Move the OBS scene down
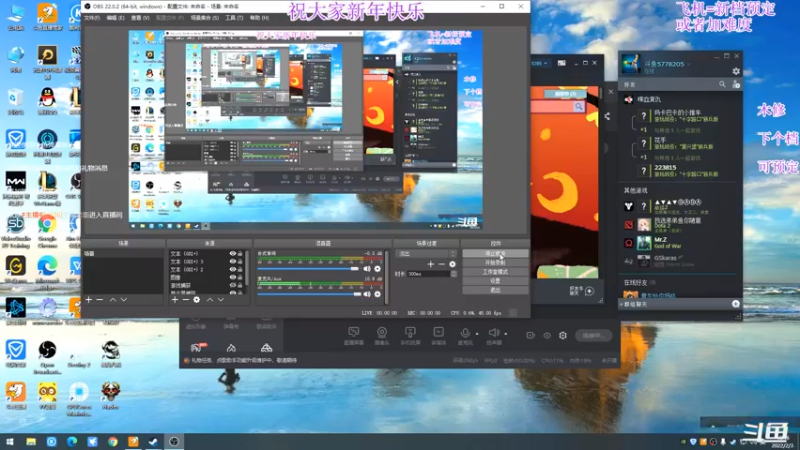 pyautogui.click(x=123, y=300)
